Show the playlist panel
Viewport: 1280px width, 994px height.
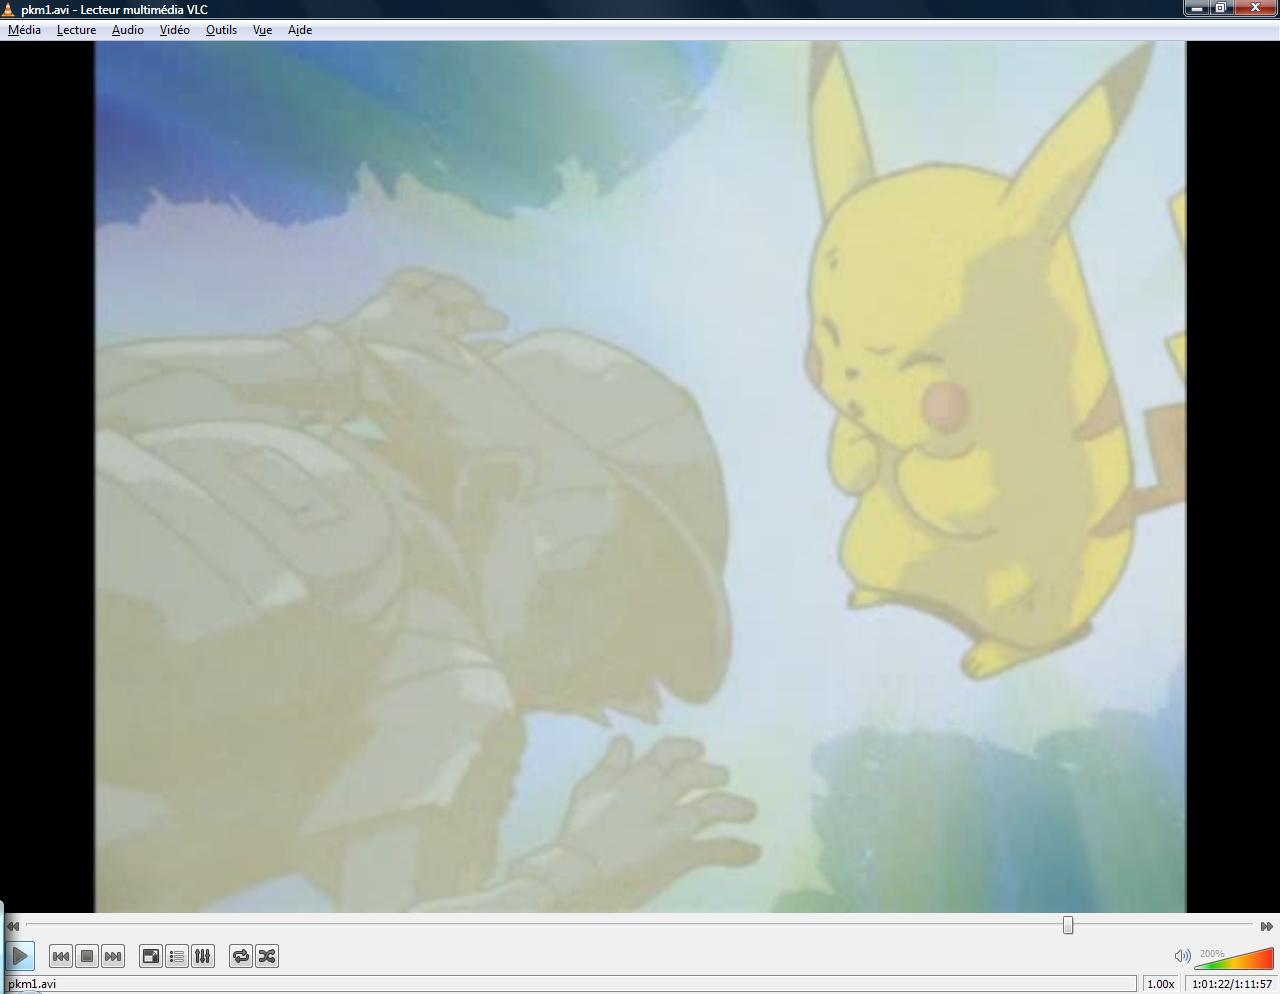click(x=177, y=956)
